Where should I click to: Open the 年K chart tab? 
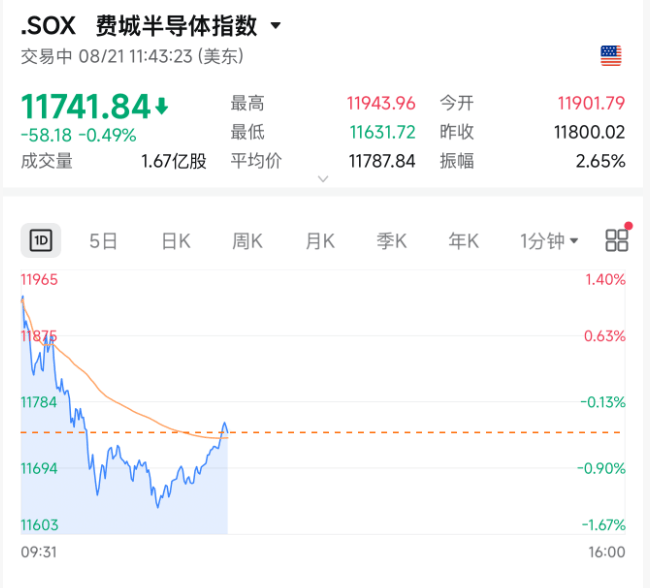pyautogui.click(x=463, y=241)
